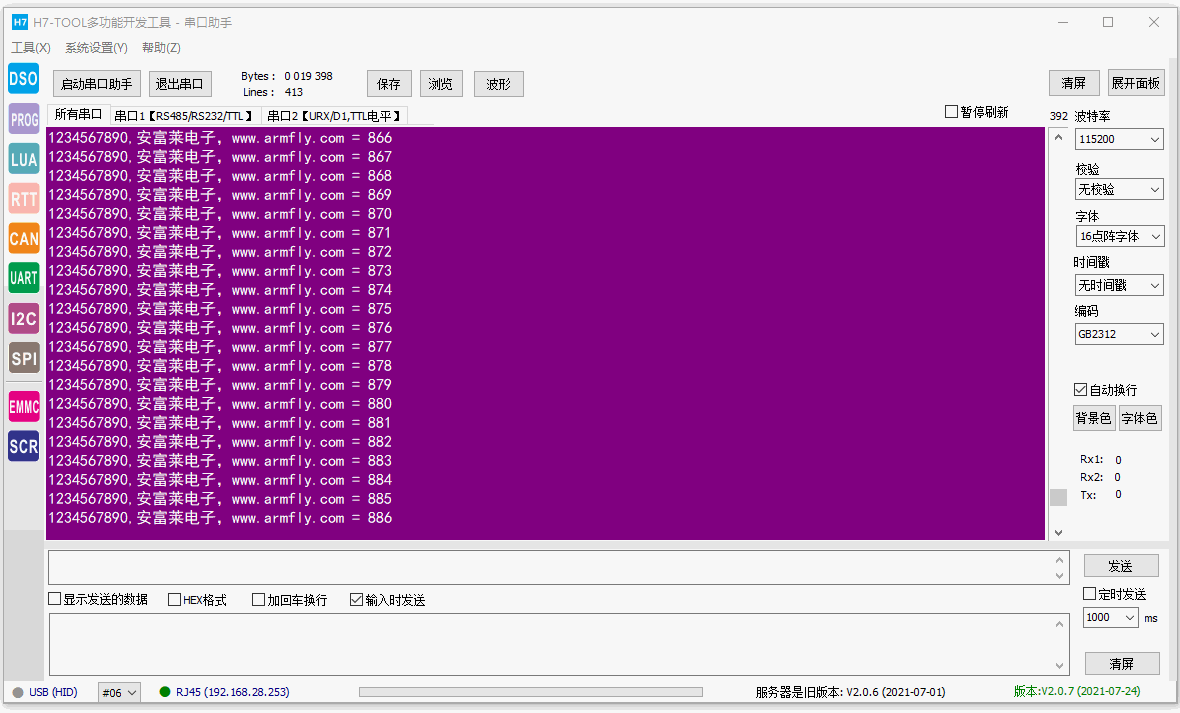This screenshot has height=713, width=1180.
Task: Click the 发送 send button
Action: pos(1121,565)
